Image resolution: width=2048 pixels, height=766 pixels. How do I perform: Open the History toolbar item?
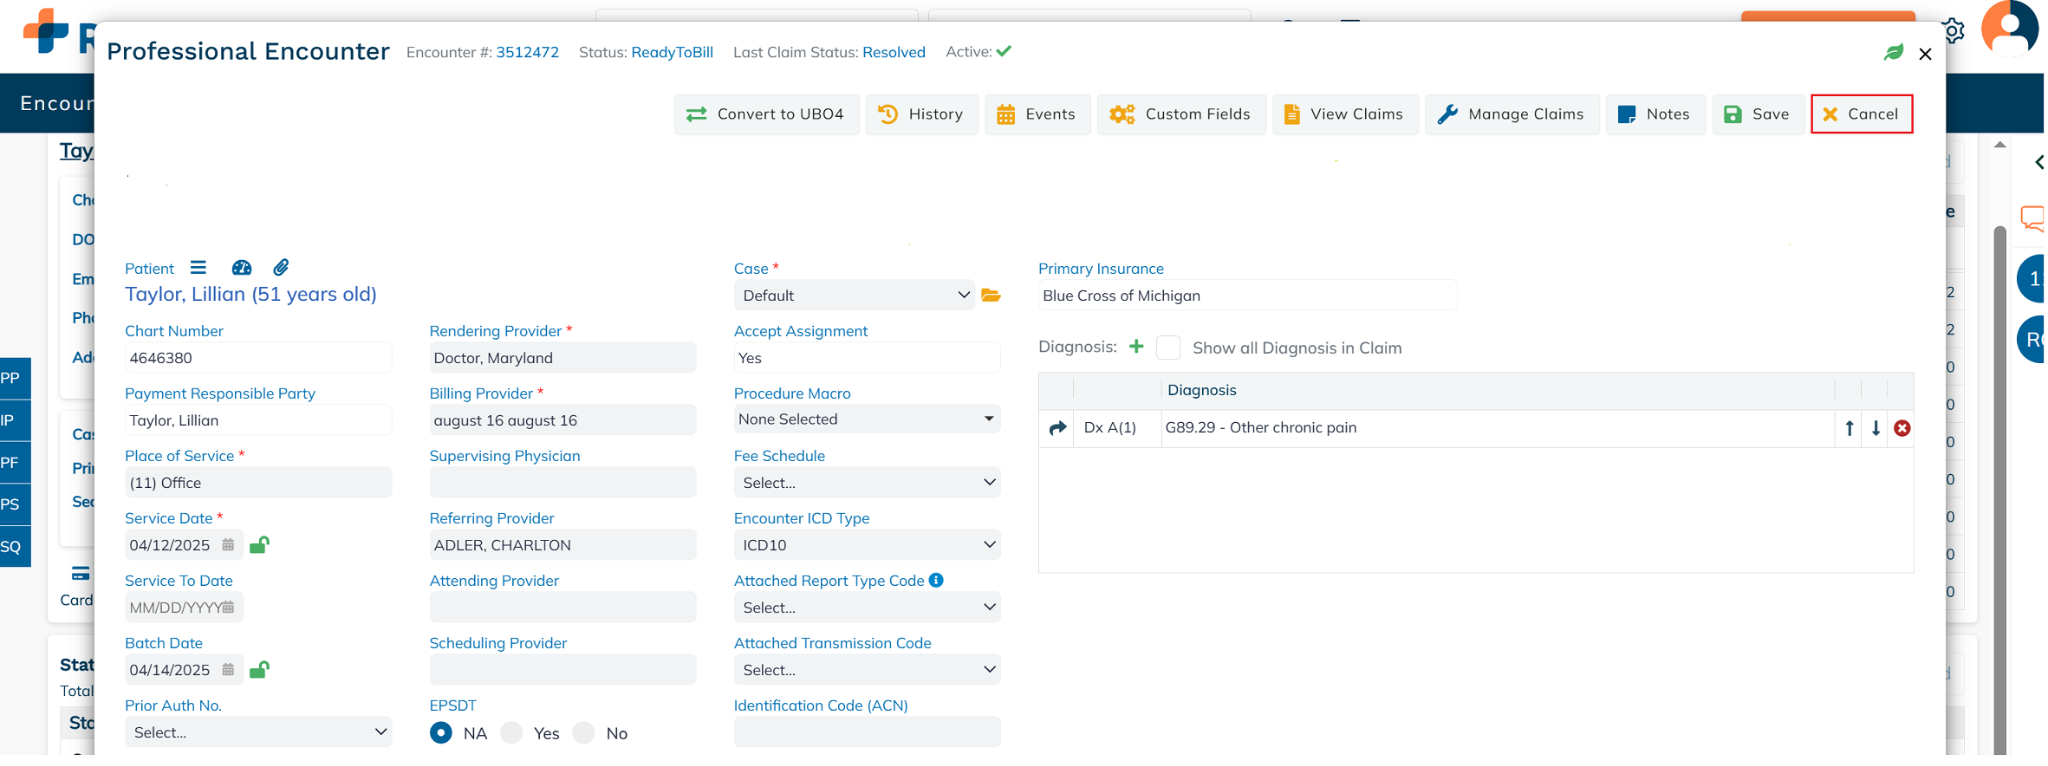[x=921, y=115]
